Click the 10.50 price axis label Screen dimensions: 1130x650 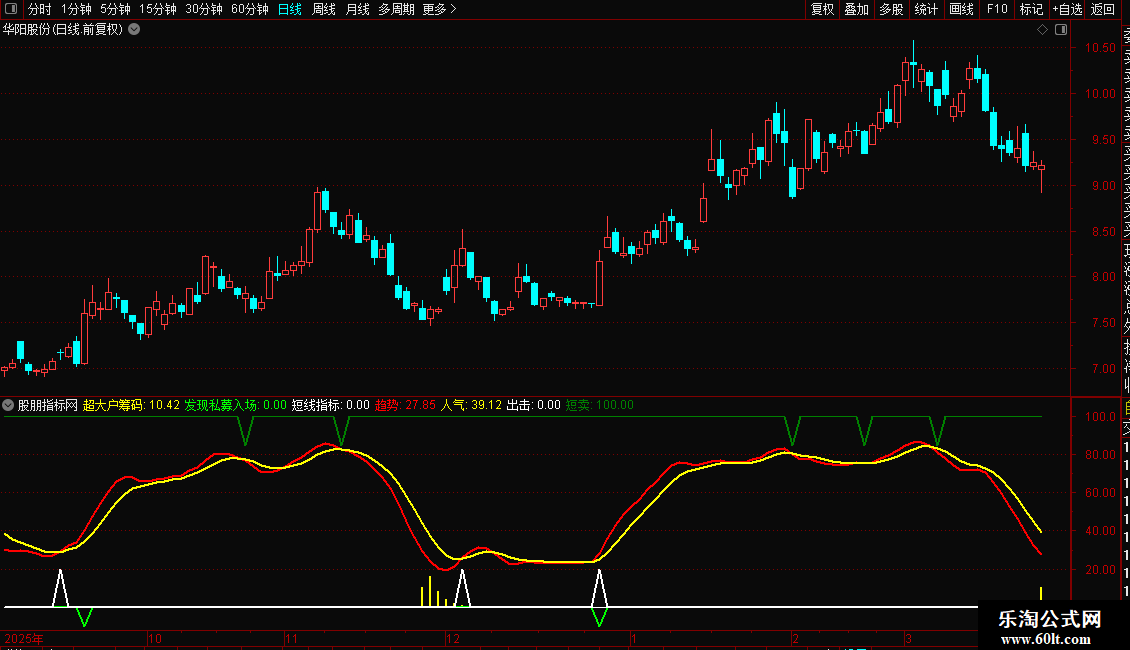[x=1100, y=48]
